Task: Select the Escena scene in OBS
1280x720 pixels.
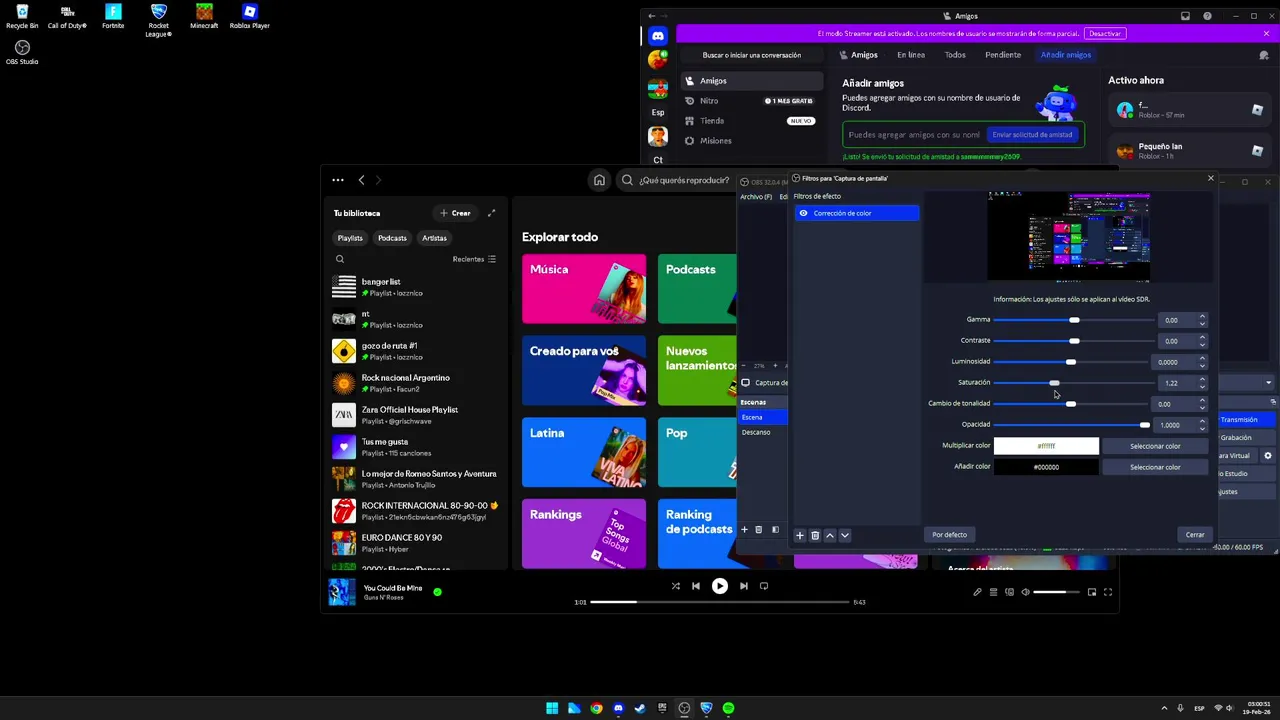Action: pyautogui.click(x=762, y=417)
